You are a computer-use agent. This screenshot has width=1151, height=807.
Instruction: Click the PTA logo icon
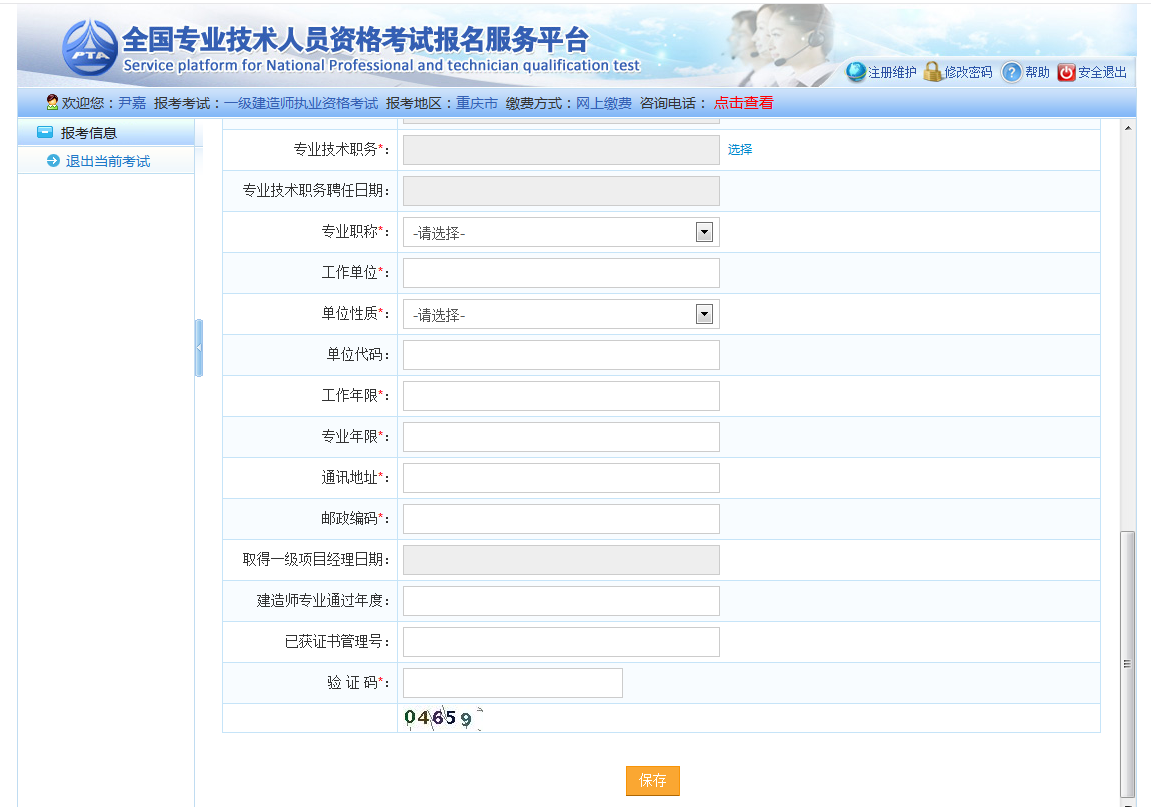point(89,46)
